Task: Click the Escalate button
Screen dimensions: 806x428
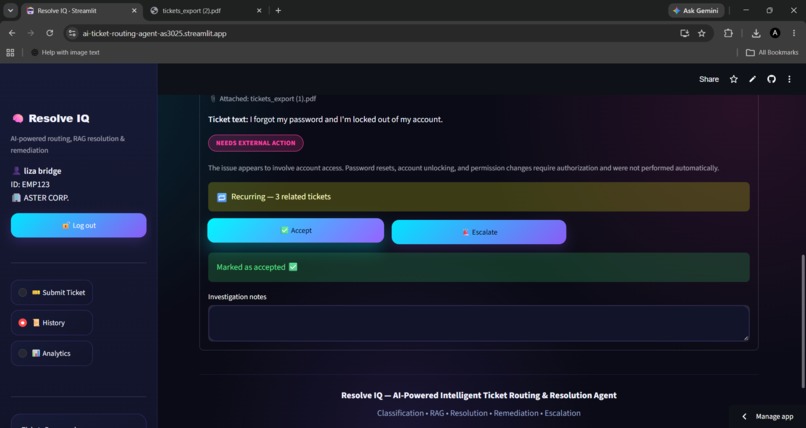Action: coord(479,232)
